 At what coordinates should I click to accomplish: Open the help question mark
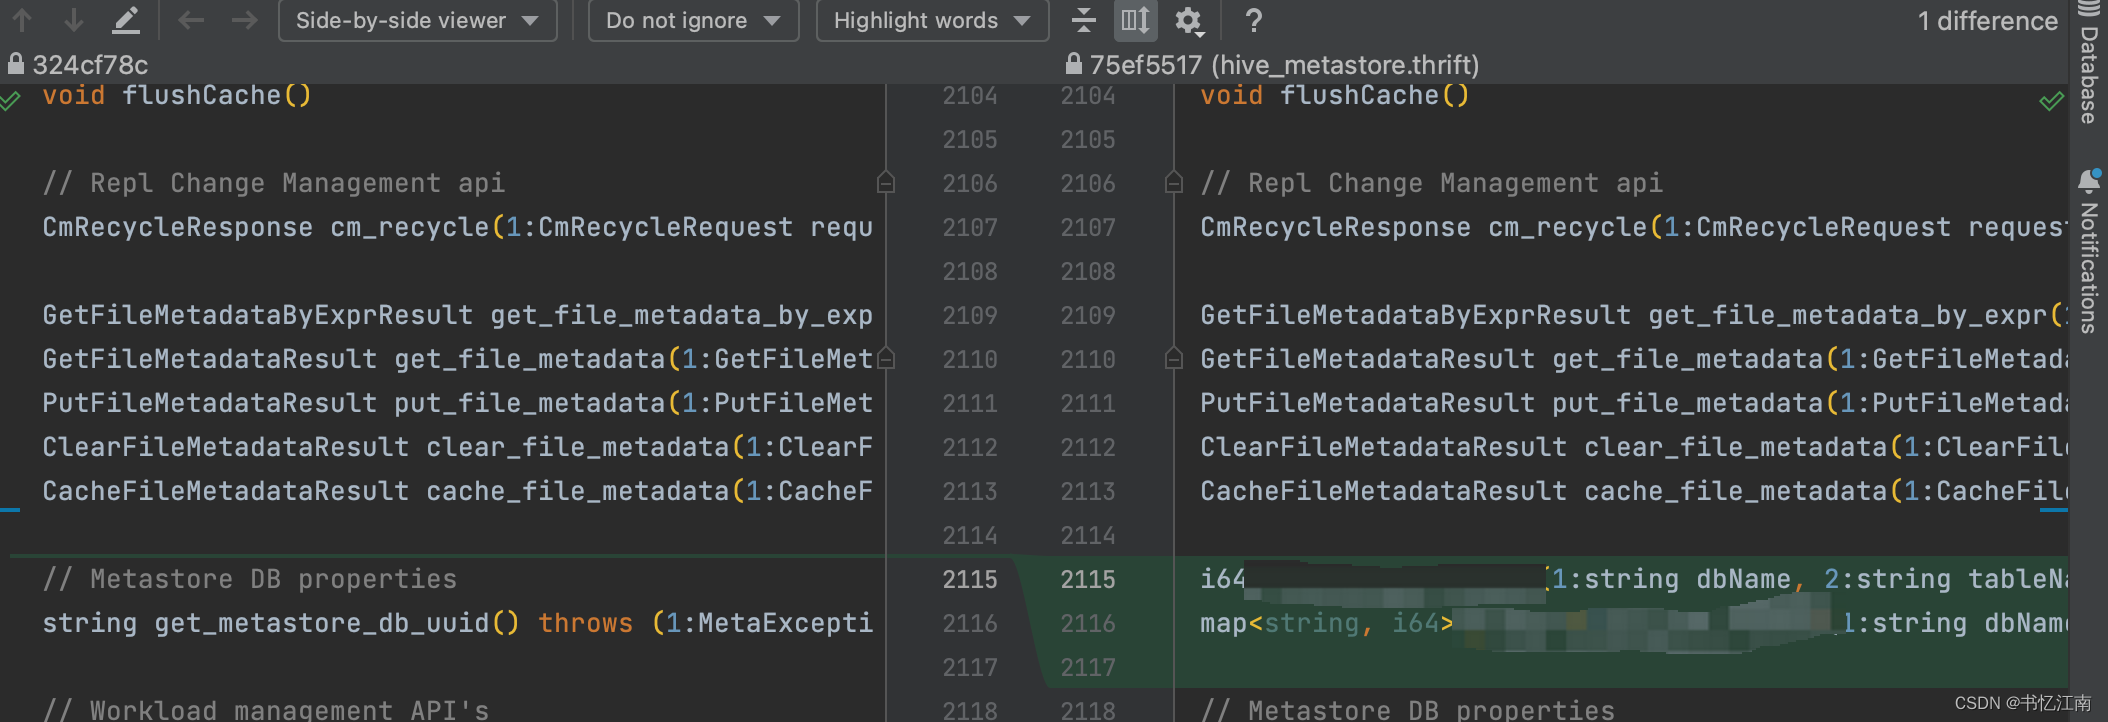coord(1254,19)
